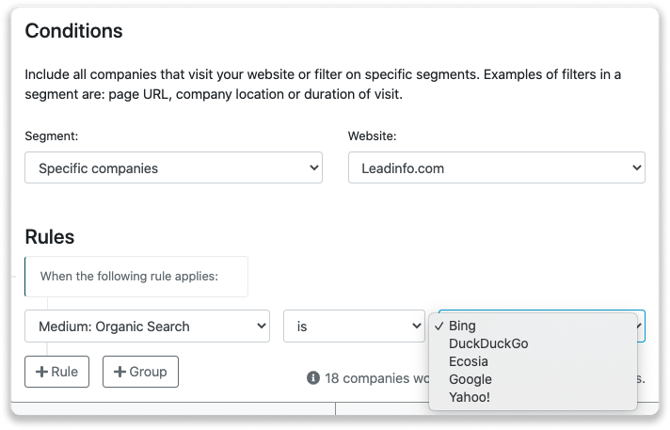Image resolution: width=670 pixels, height=430 pixels.
Task: Click the Website dropdown chevron arrow
Action: [634, 168]
